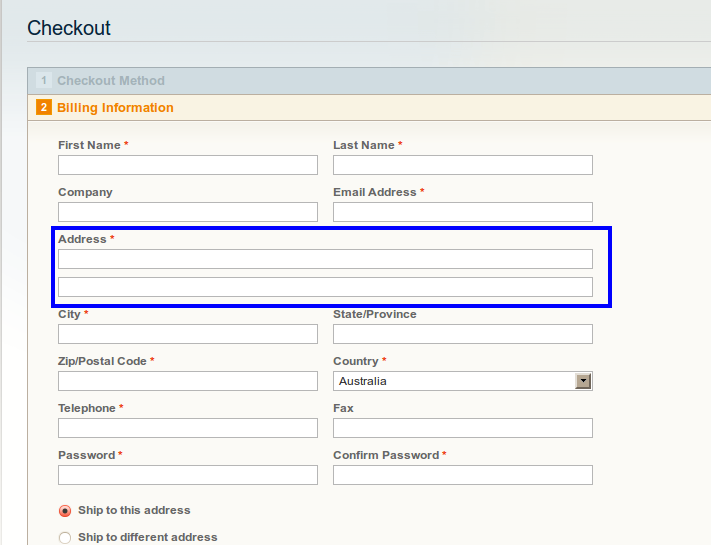The image size is (711, 545).
Task: Click the second Address line field
Action: 325,287
